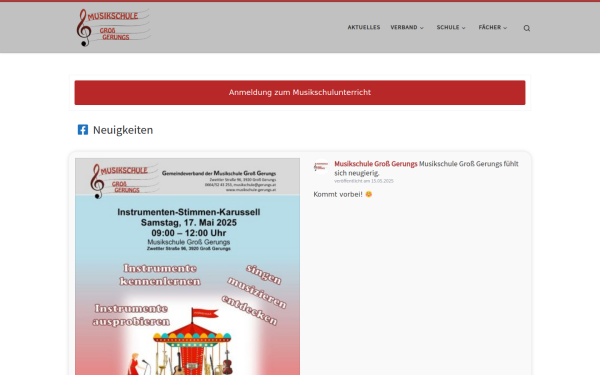600x375 pixels.
Task: Expand the Fächer submenu chevron
Action: (x=505, y=28)
